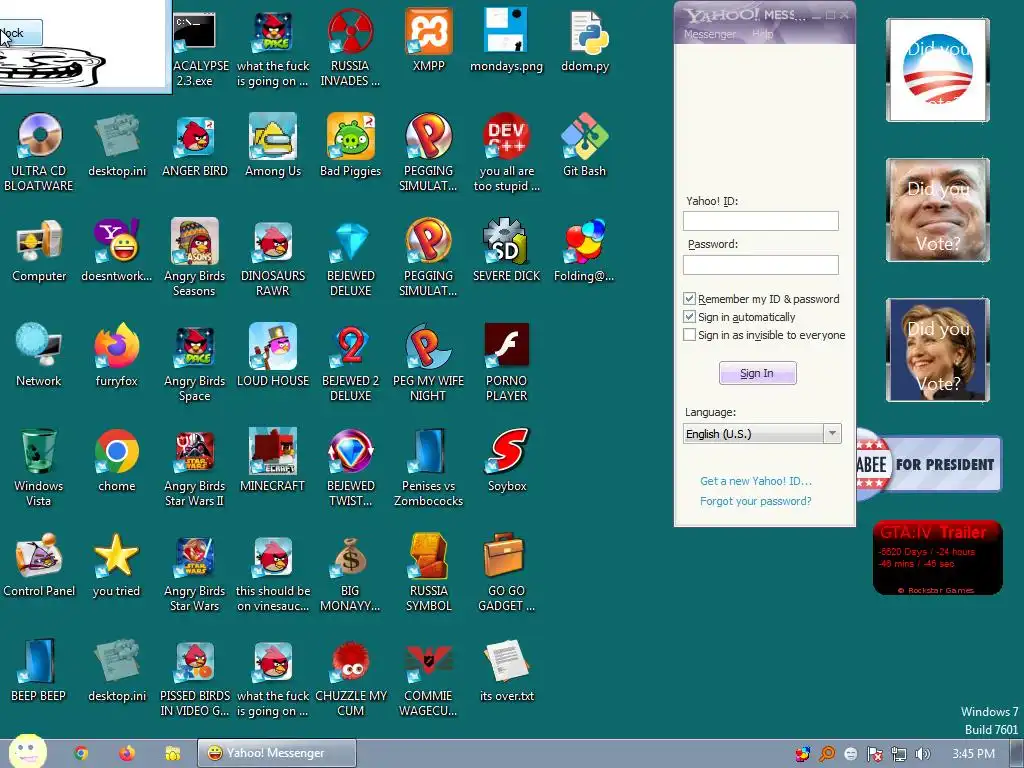Click the Sign In button

758,373
